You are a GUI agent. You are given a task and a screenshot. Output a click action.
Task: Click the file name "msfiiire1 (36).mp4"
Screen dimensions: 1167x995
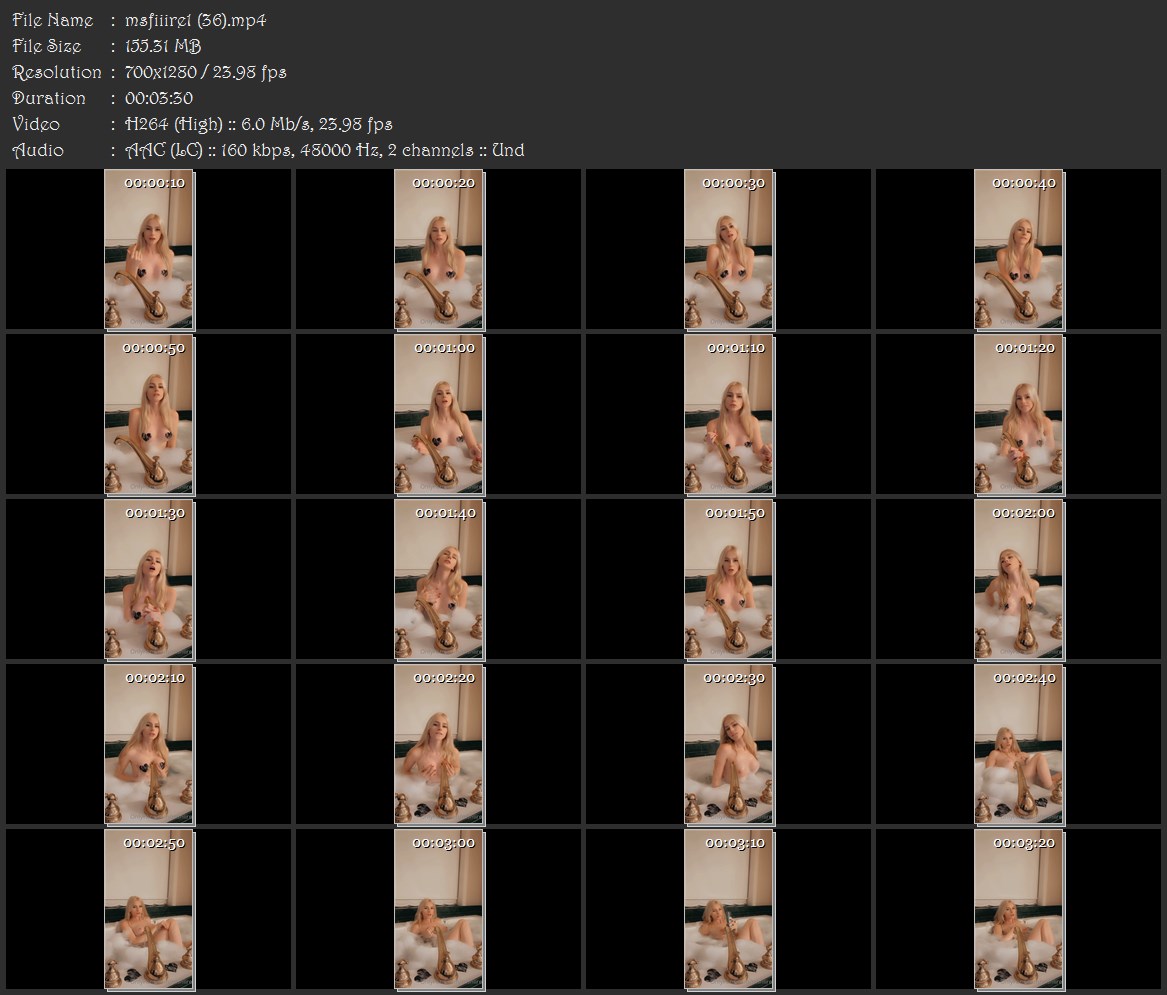click(196, 21)
